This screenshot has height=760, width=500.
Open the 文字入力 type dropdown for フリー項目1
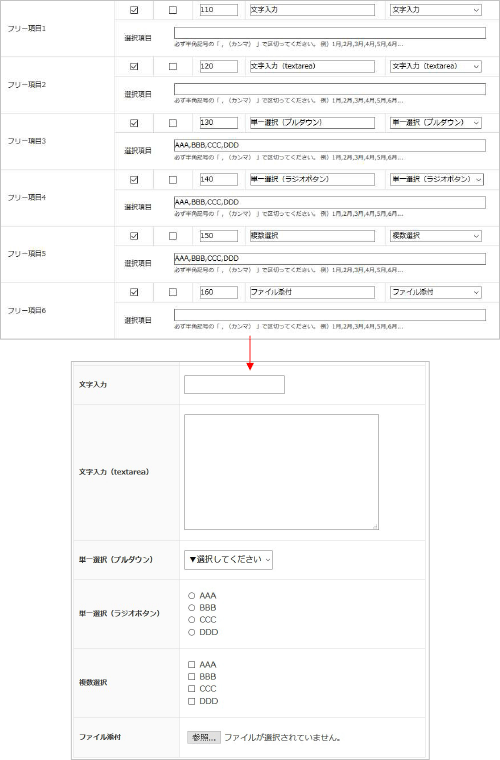436,10
